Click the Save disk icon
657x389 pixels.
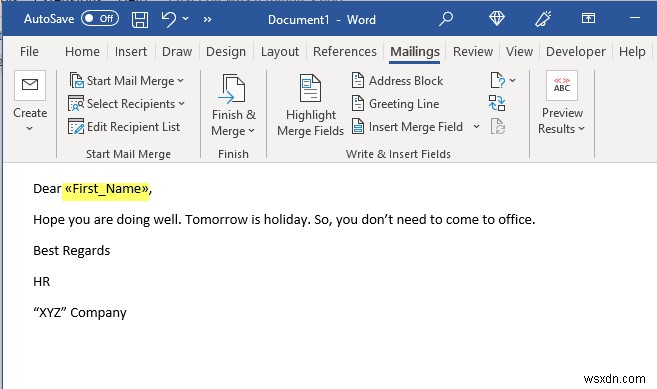coord(140,19)
